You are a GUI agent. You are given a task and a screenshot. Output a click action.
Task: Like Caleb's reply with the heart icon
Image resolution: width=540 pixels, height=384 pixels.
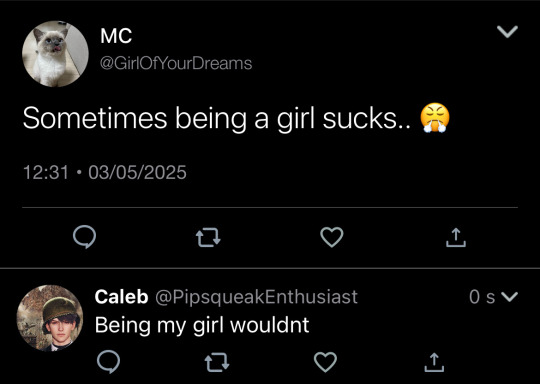coord(325,362)
